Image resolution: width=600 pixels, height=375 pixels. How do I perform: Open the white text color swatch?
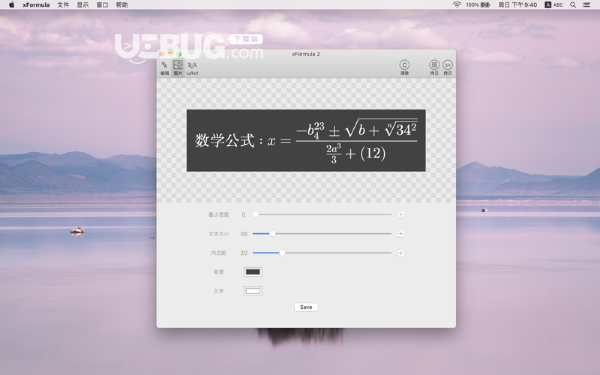[x=253, y=291]
